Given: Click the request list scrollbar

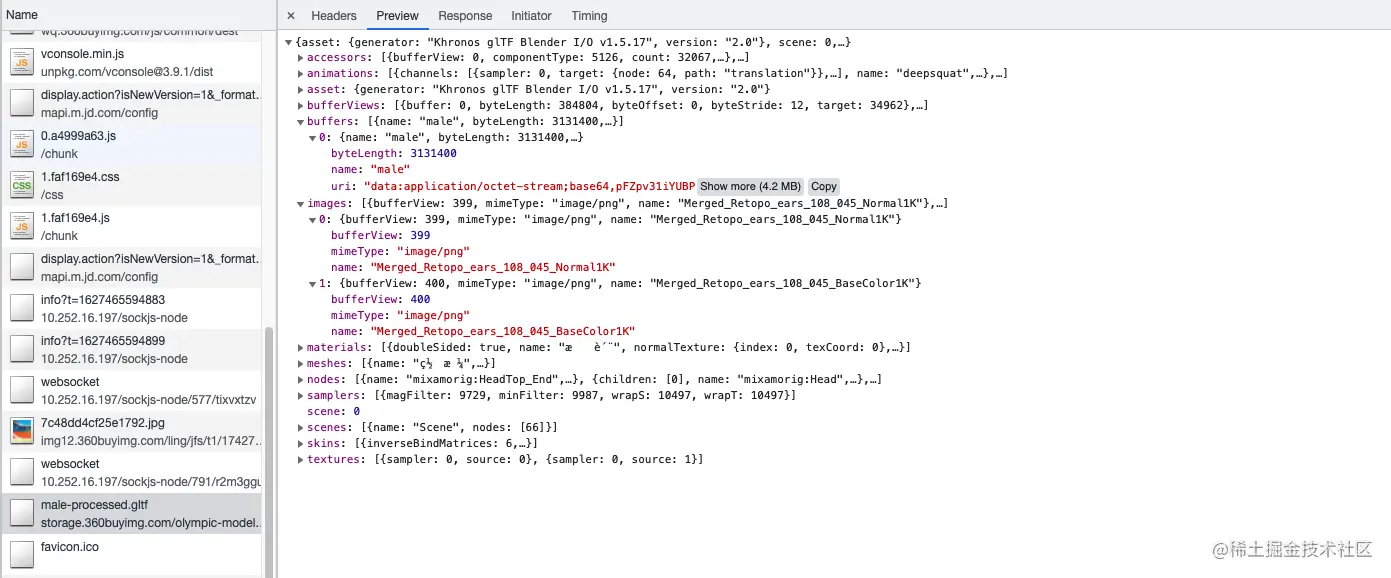Looking at the screenshot, I should (268, 450).
